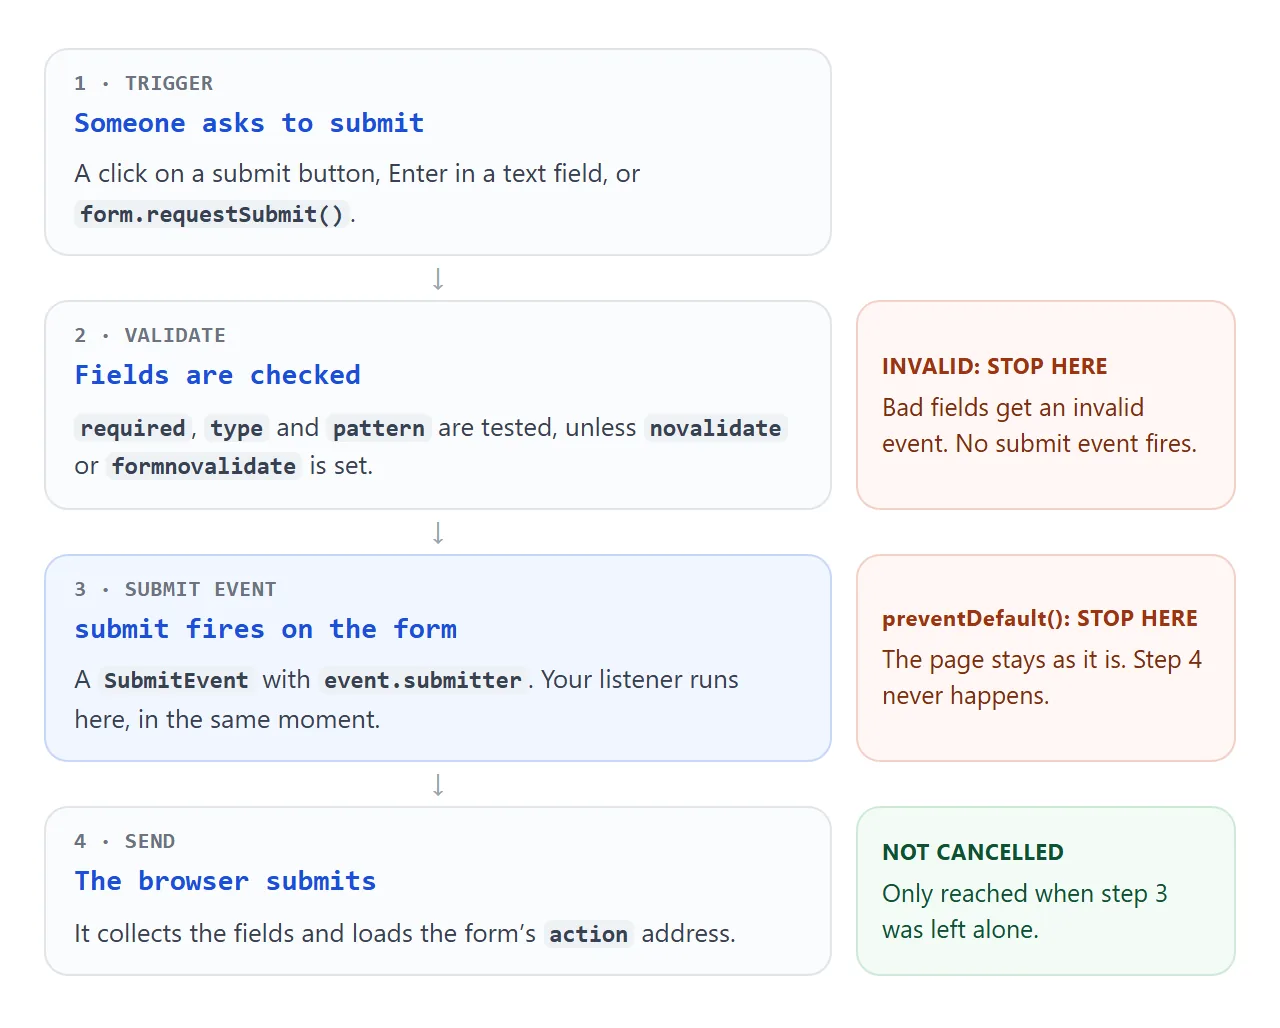Click the "event.submitter" code chip
This screenshot has height=1028, width=1280.
[x=423, y=680]
